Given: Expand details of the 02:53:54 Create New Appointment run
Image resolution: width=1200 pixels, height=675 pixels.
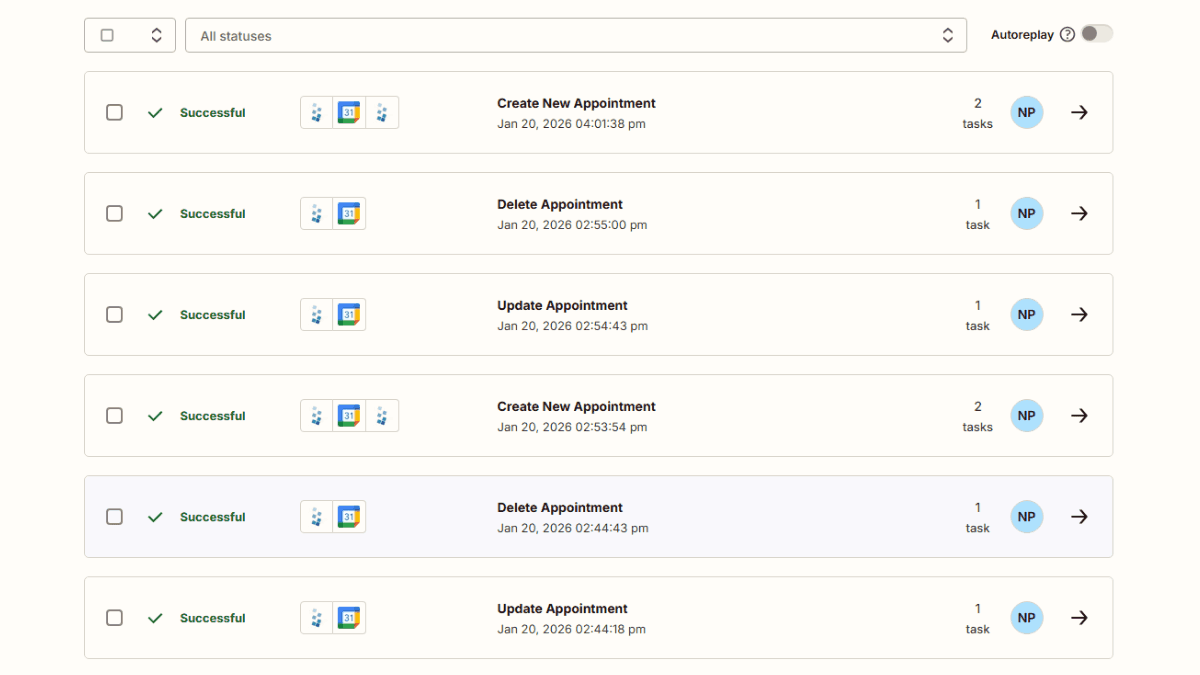Looking at the screenshot, I should [1079, 415].
